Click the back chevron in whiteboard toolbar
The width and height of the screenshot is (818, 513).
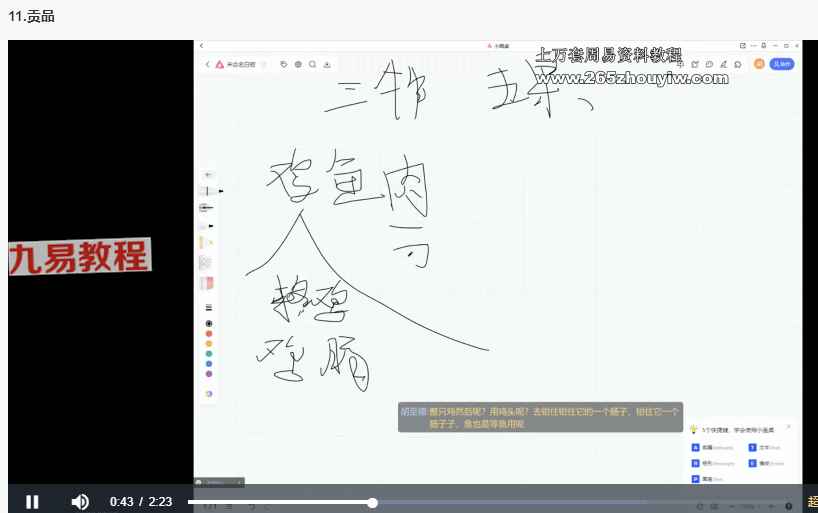208,64
